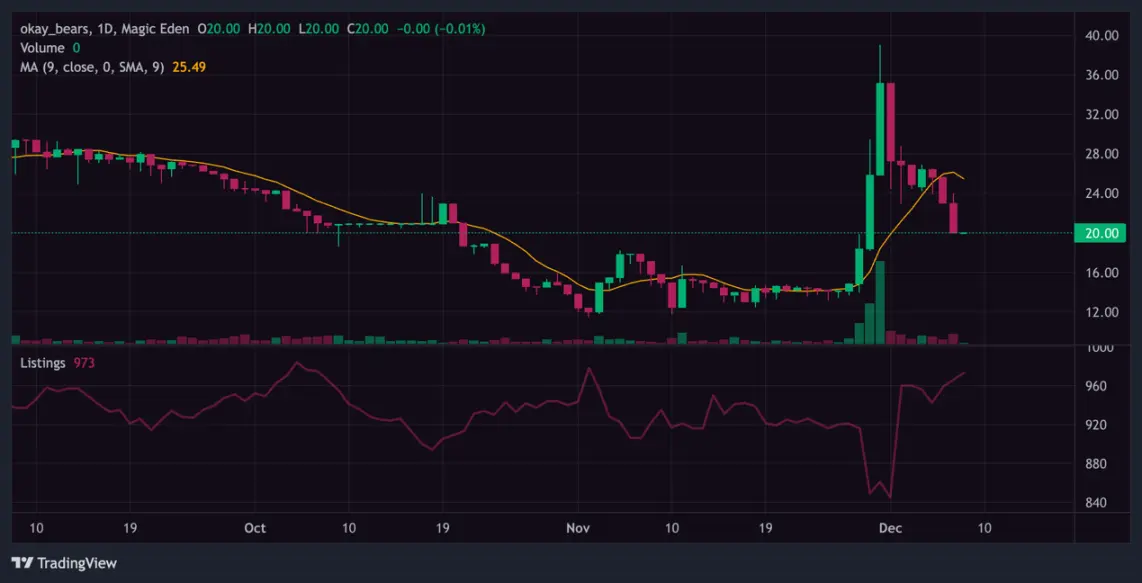Click the 28.00 price axis label
The width and height of the screenshot is (1142, 583).
click(1100, 154)
